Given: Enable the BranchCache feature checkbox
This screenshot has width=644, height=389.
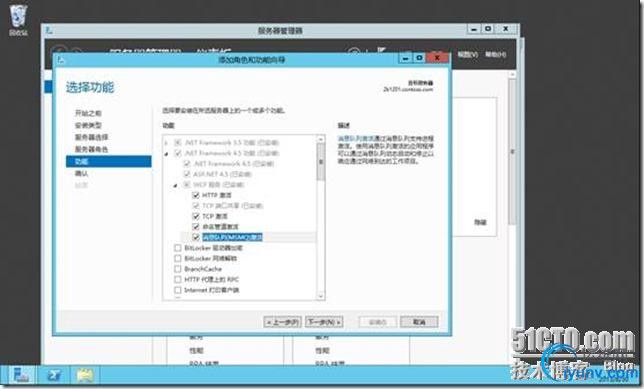Looking at the screenshot, I should [178, 269].
